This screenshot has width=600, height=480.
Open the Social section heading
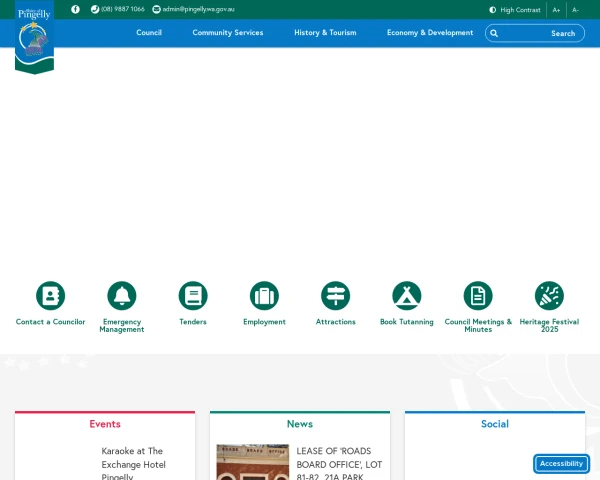pyautogui.click(x=495, y=424)
